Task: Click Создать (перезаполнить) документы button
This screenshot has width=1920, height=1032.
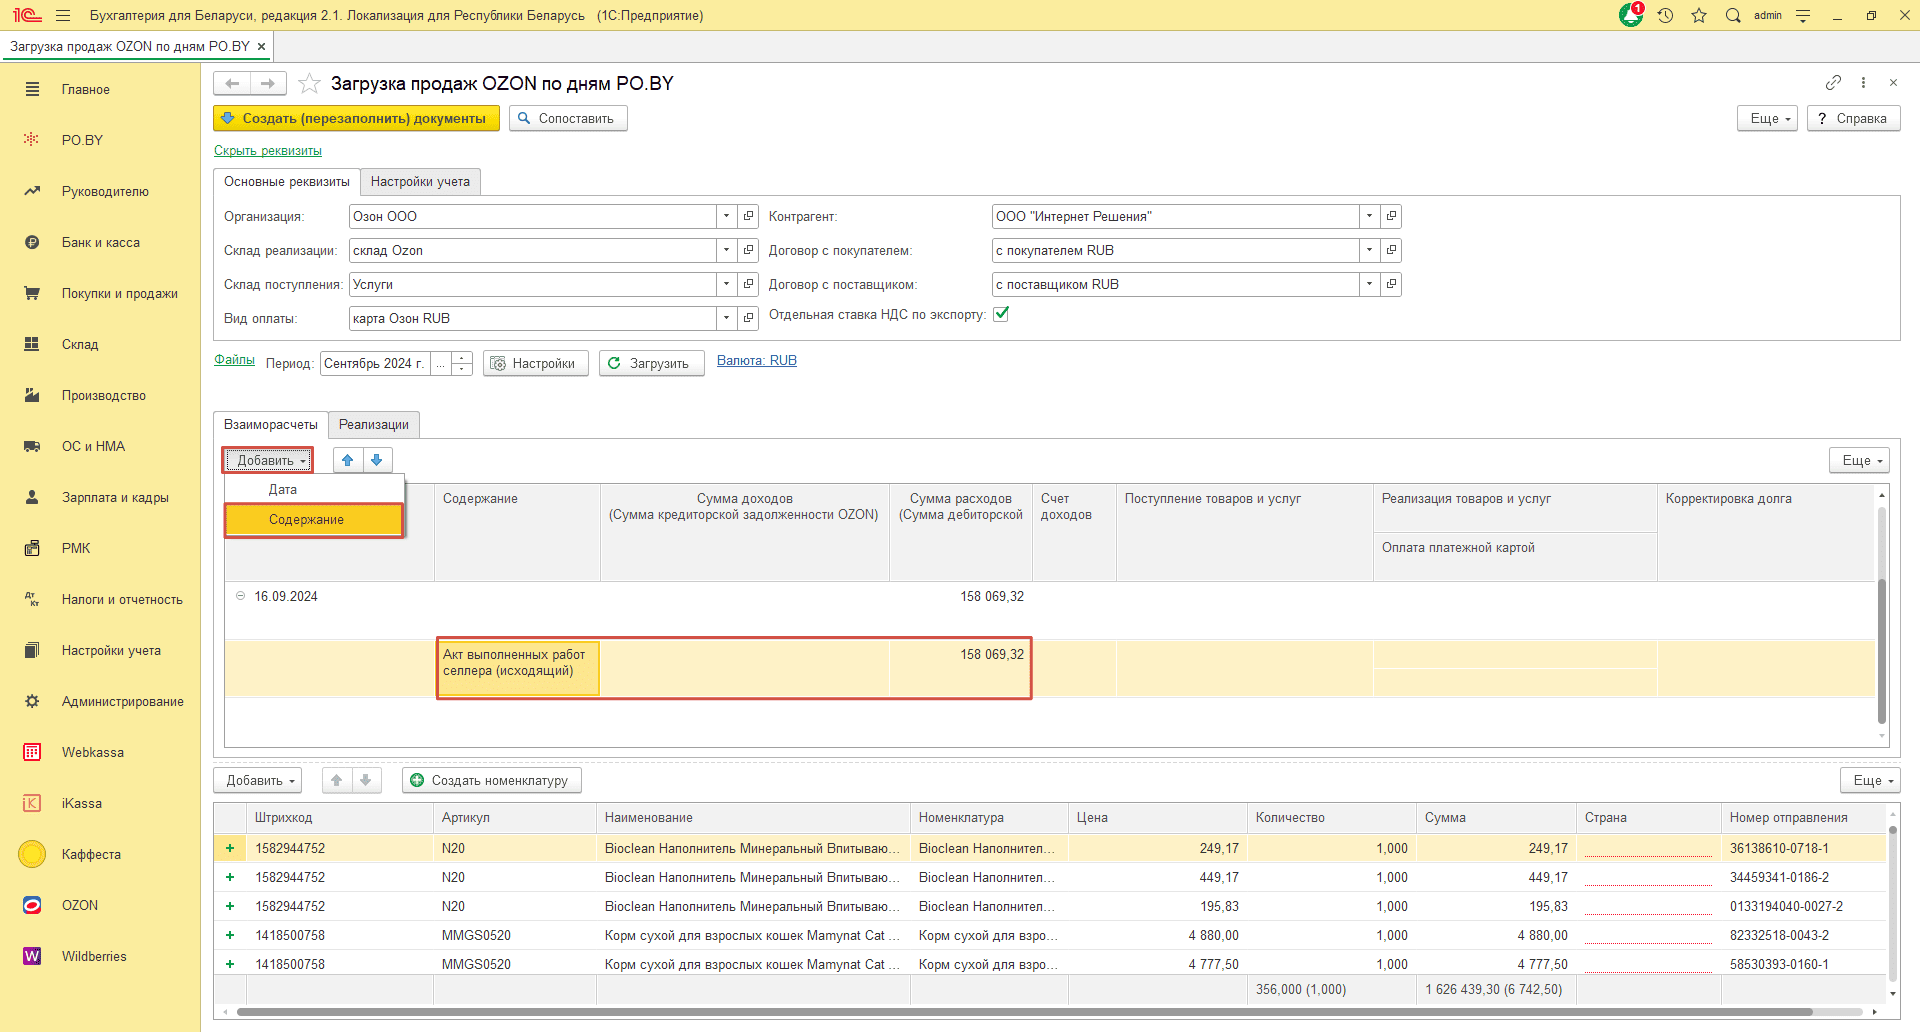Action: 356,118
